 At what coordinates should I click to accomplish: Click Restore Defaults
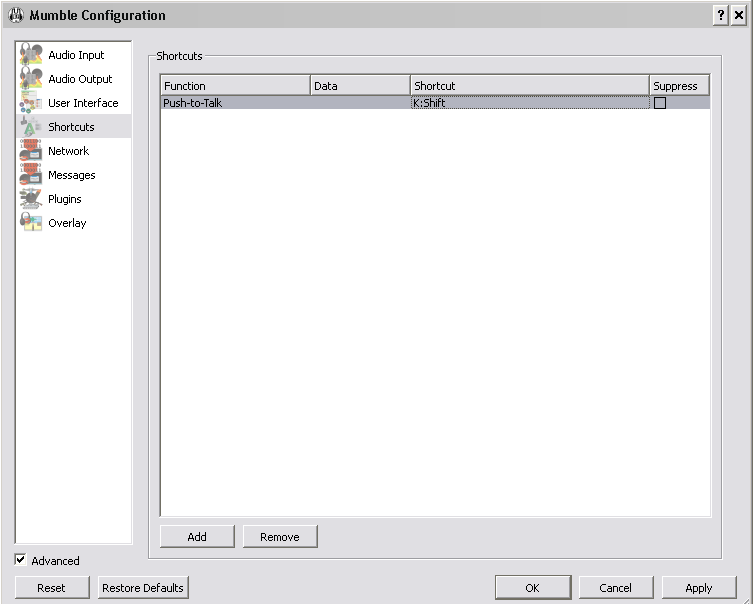(x=143, y=588)
